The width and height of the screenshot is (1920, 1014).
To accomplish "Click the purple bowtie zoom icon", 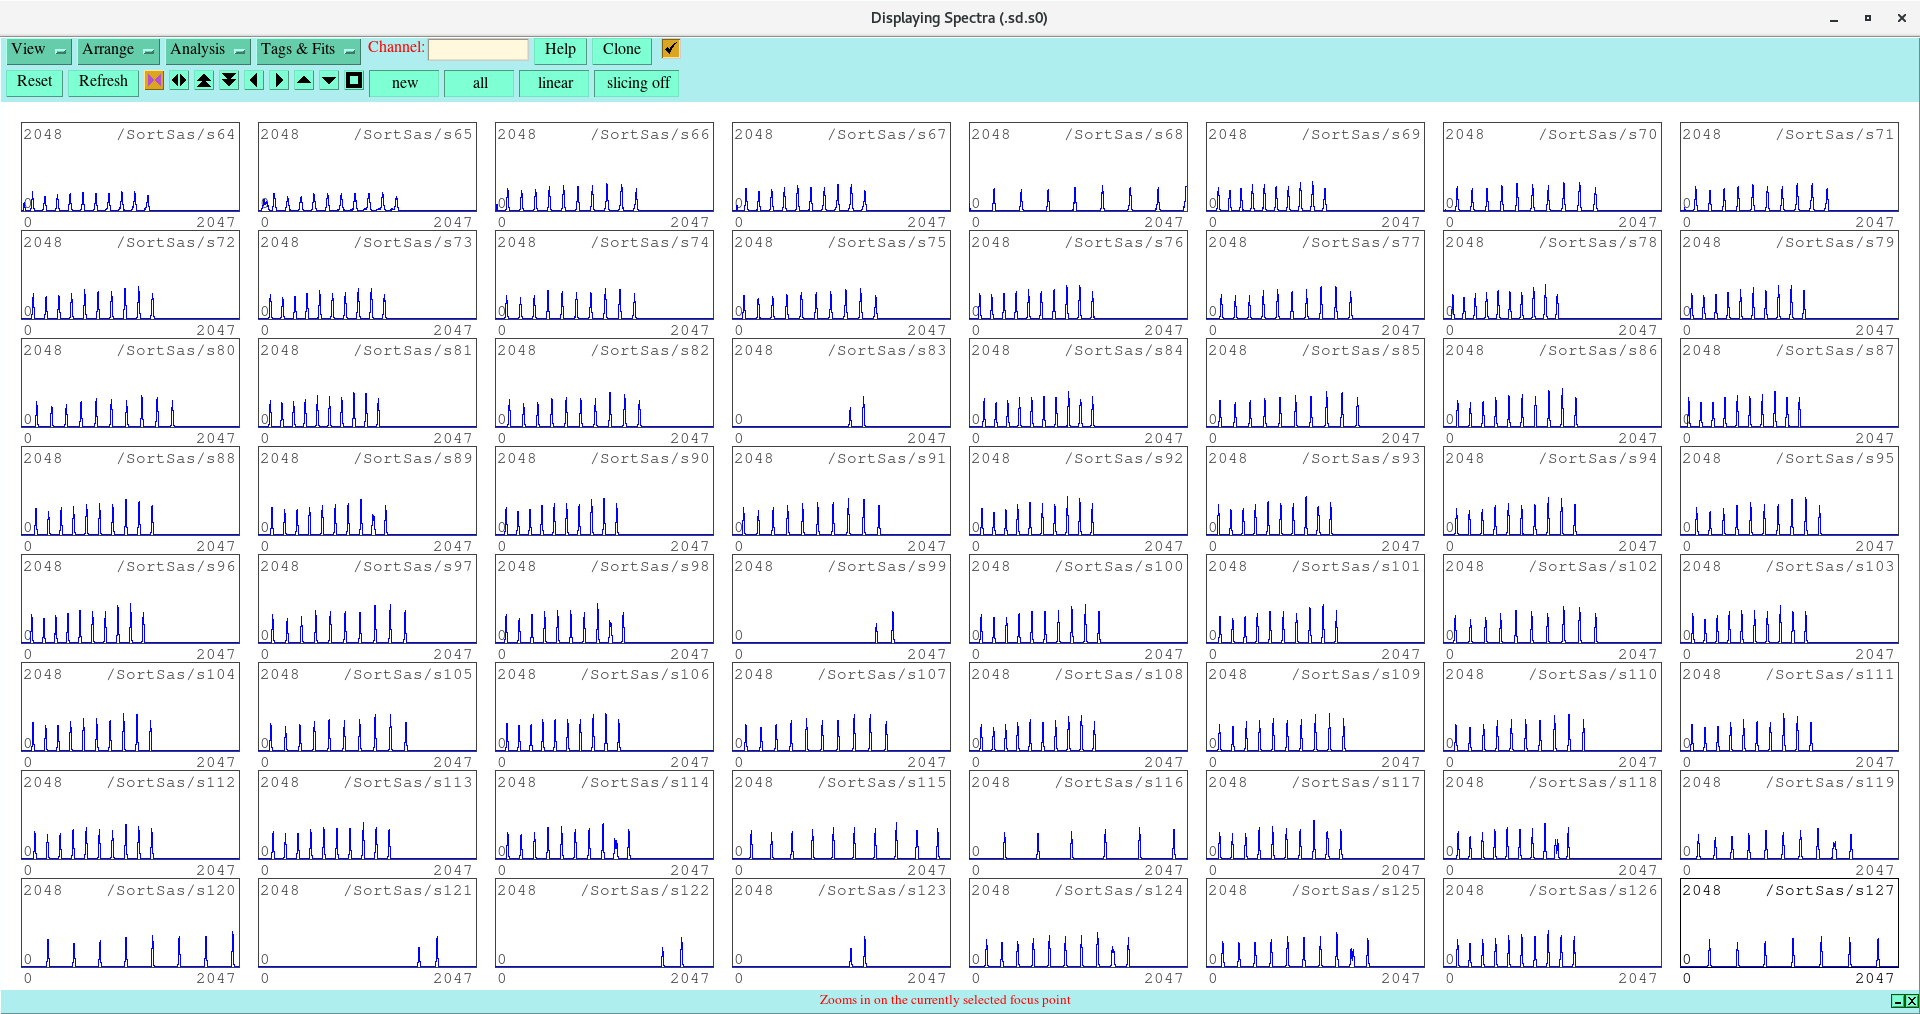I will point(154,81).
